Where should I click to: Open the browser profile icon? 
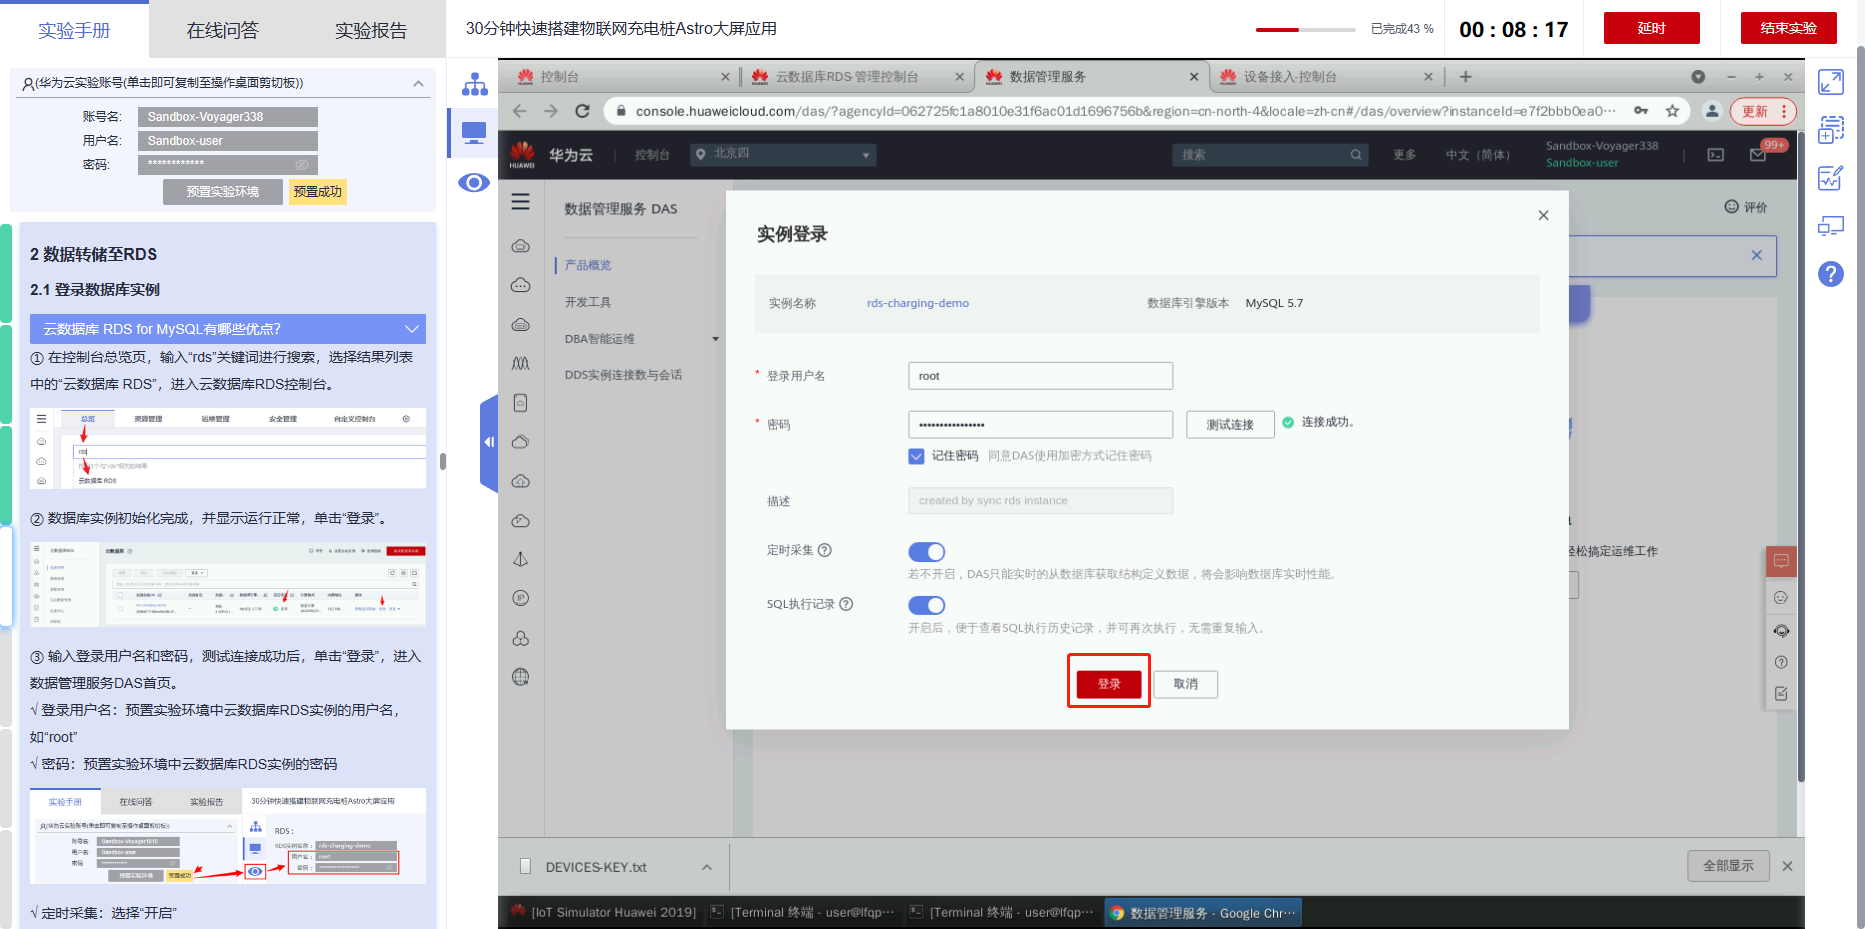click(x=1712, y=111)
